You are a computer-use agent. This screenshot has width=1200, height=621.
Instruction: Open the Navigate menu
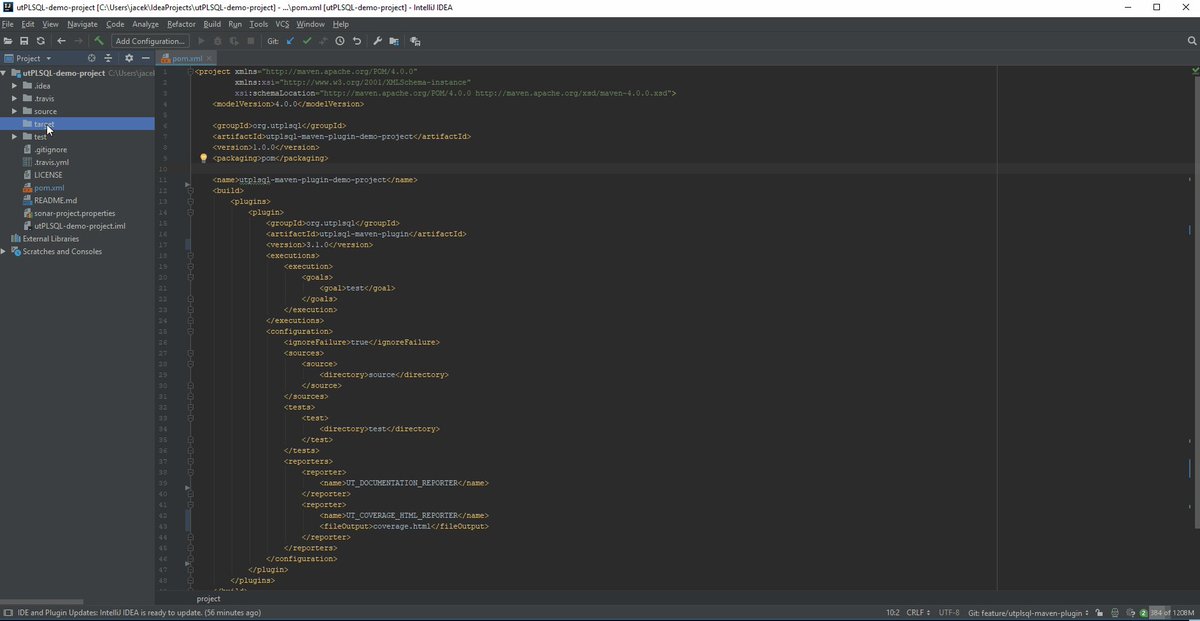[83, 23]
